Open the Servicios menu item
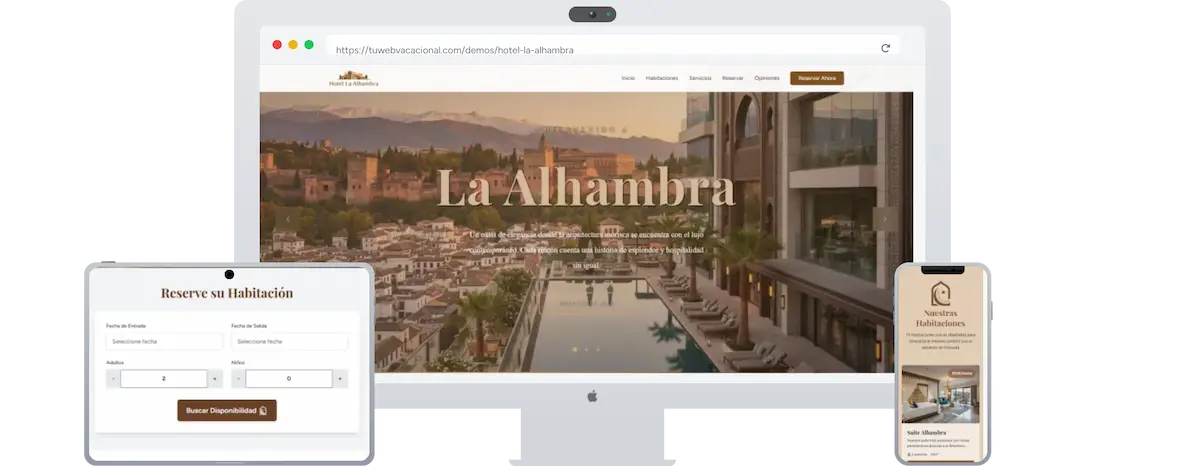 tap(700, 78)
